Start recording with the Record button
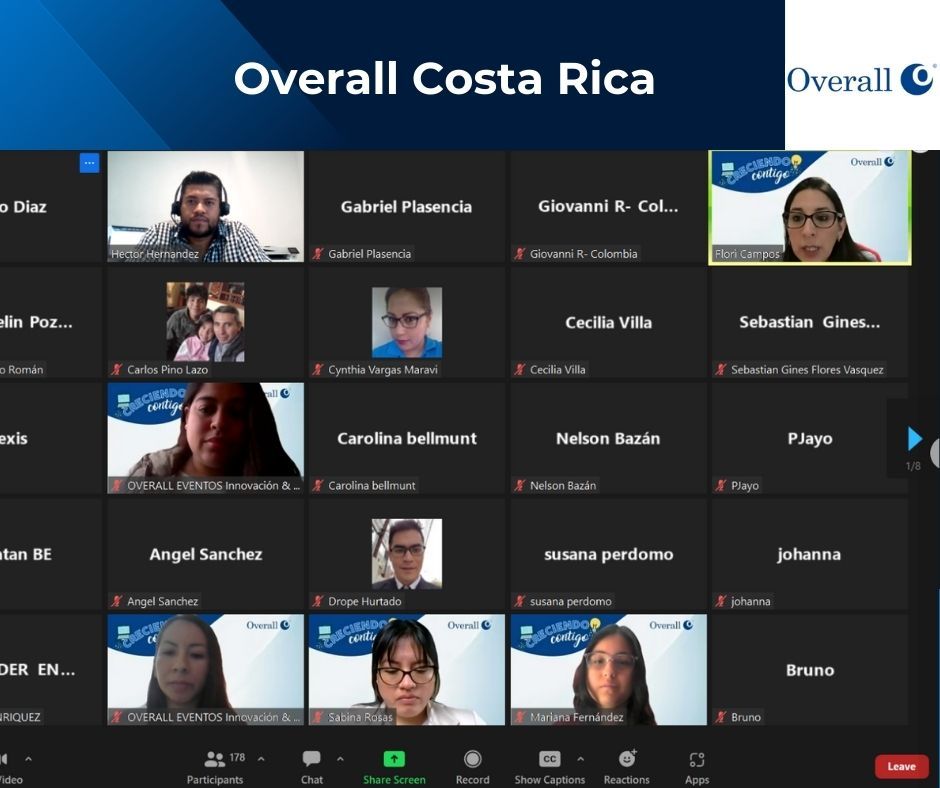The width and height of the screenshot is (940, 788). point(472,759)
